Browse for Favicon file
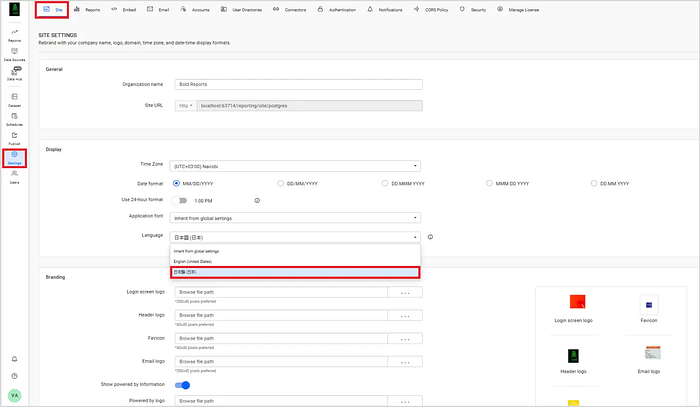The width and height of the screenshot is (700, 407). point(405,338)
